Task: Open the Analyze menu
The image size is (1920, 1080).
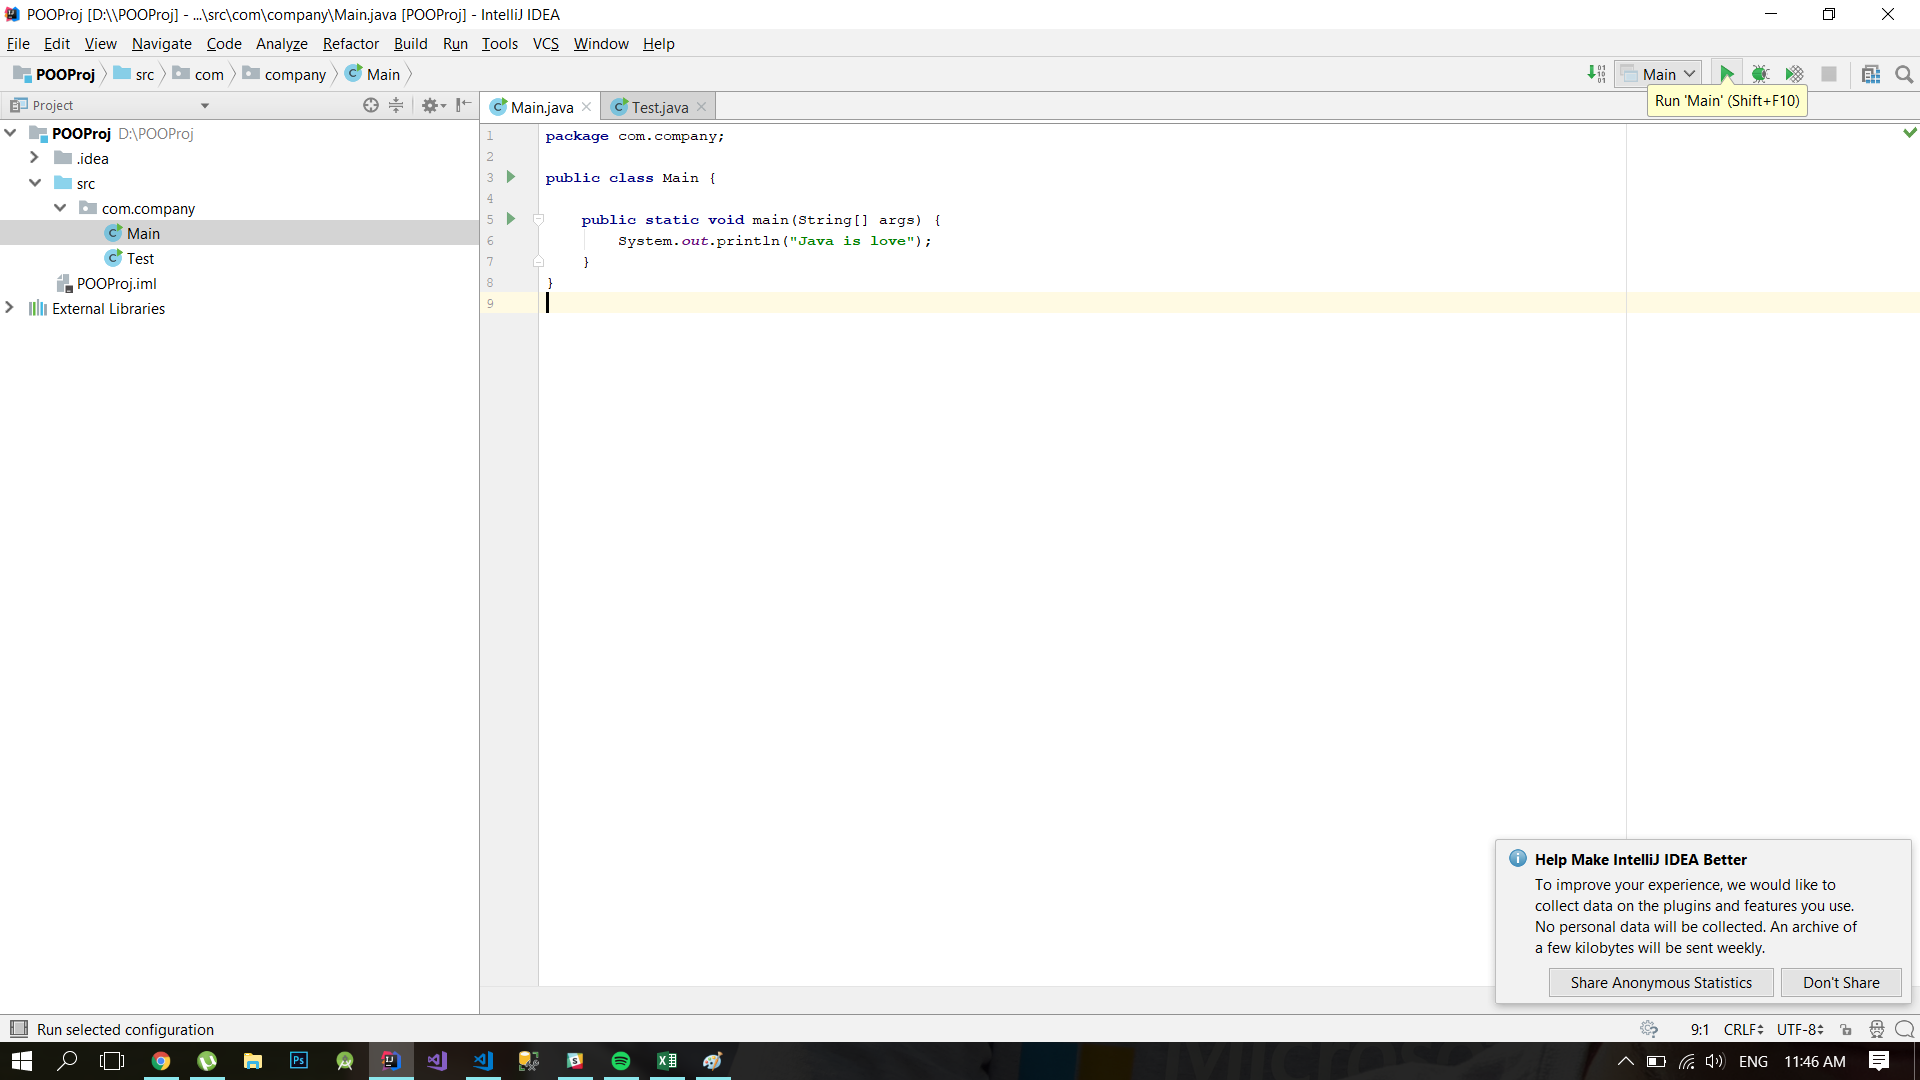Action: (x=281, y=43)
